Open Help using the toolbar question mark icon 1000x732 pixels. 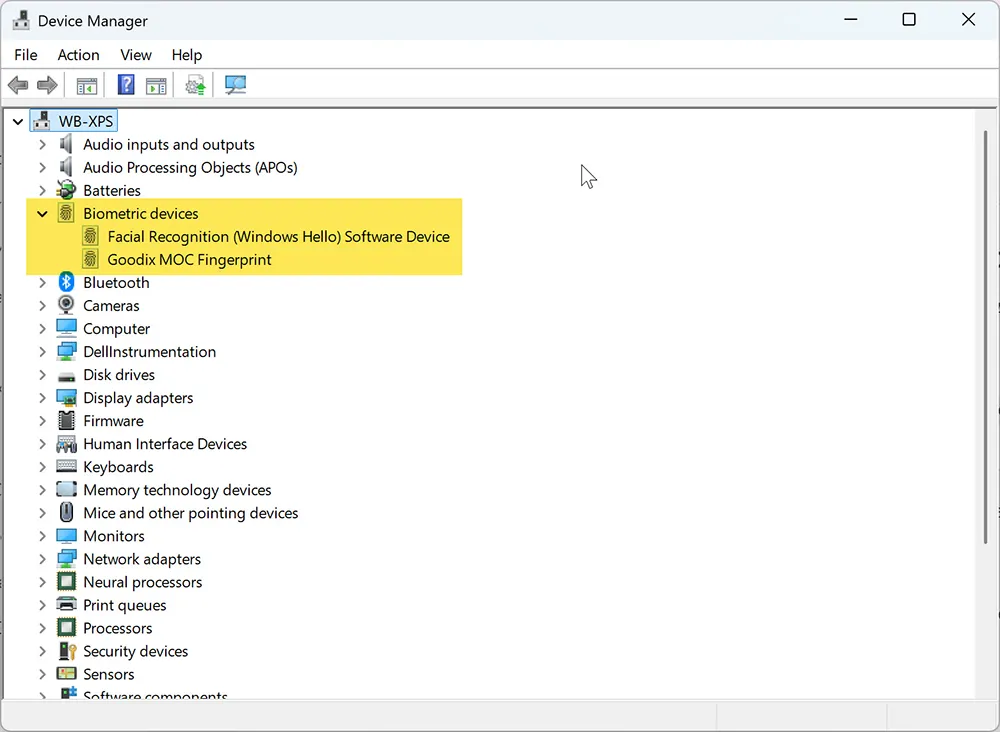(x=125, y=85)
